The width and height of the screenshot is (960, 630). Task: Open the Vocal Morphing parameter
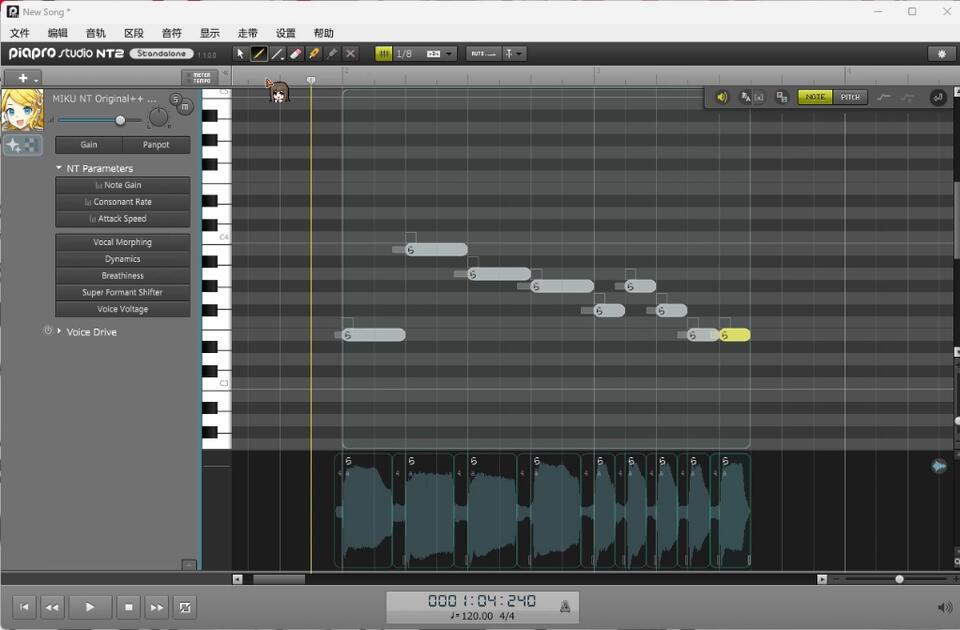[122, 242]
